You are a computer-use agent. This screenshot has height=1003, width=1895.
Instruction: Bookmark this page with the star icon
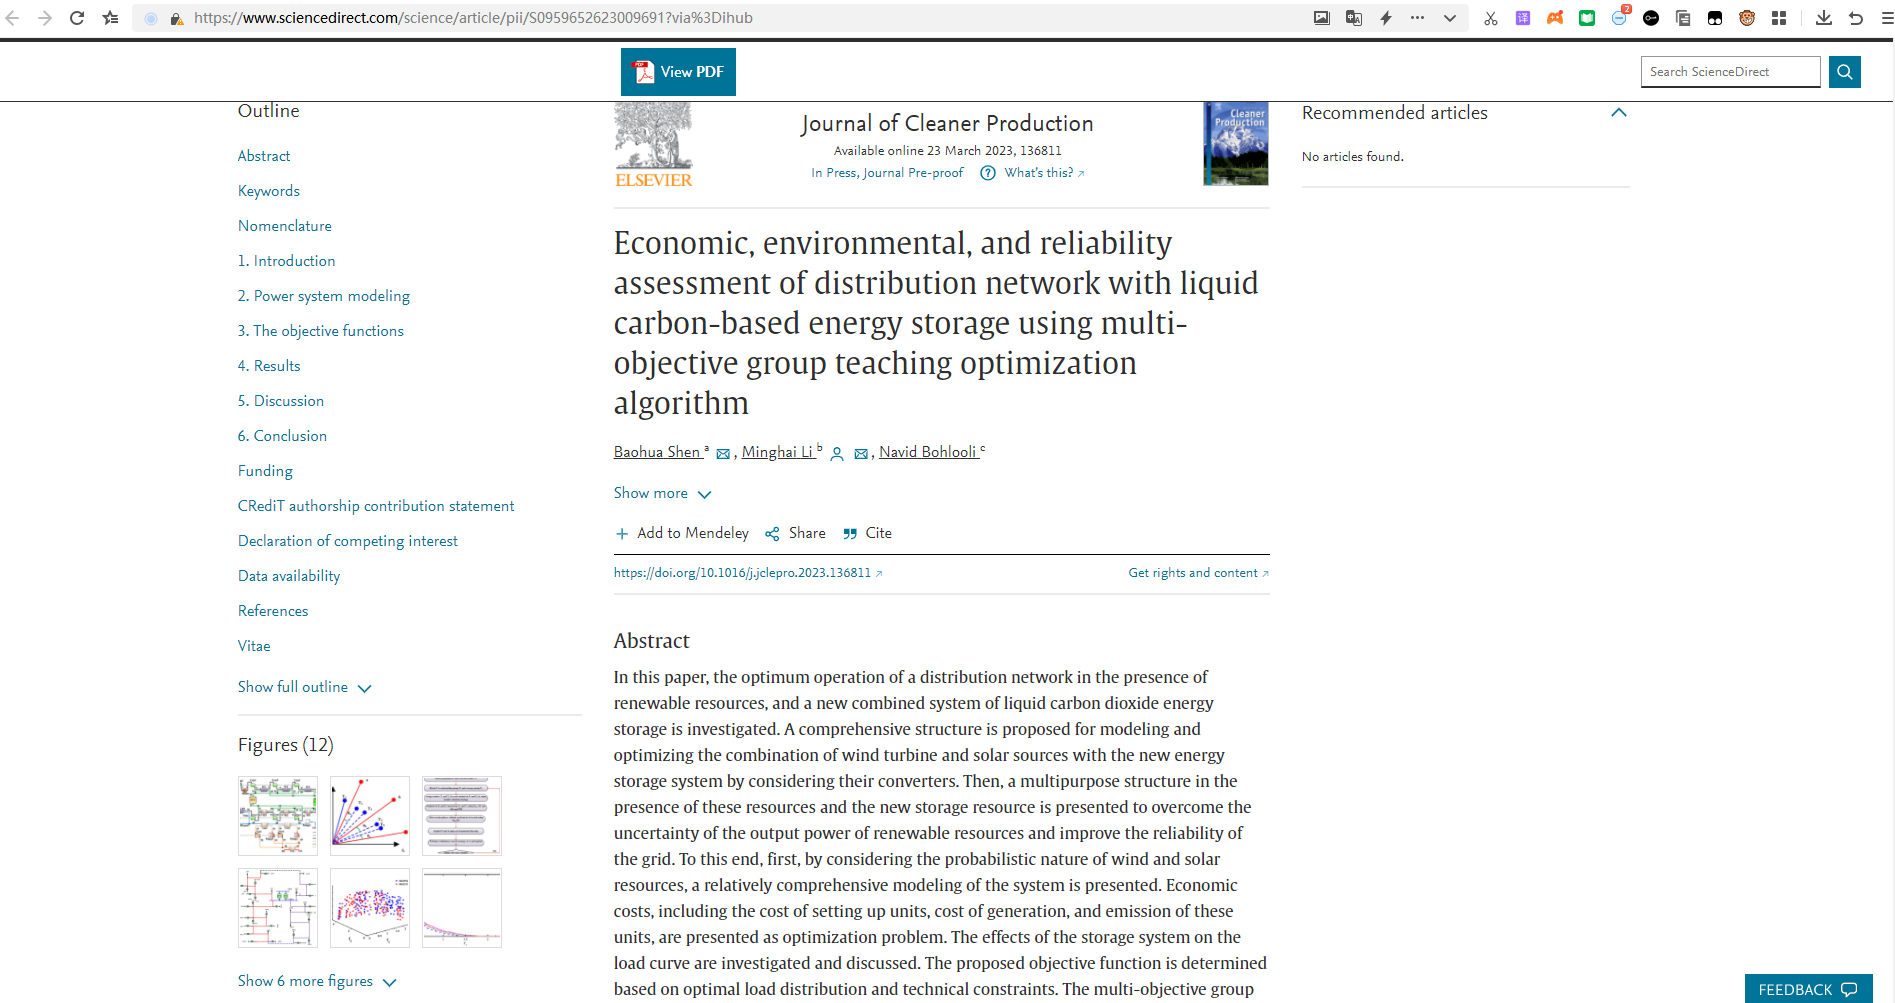[111, 18]
